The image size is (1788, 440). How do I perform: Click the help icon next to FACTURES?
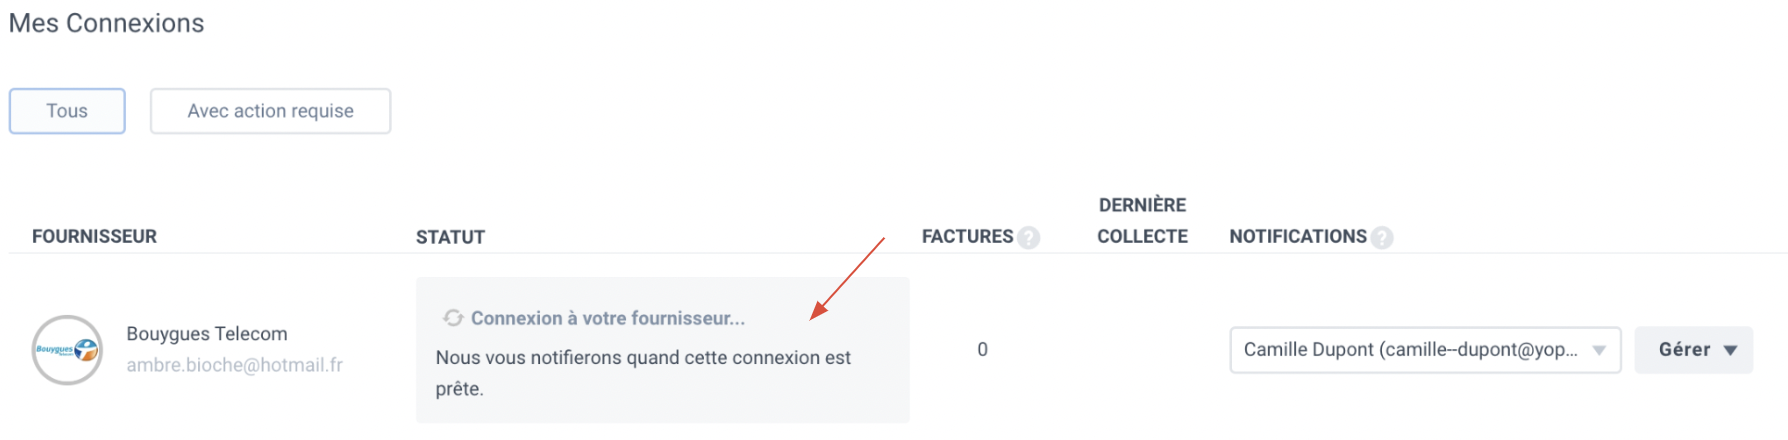click(1028, 238)
